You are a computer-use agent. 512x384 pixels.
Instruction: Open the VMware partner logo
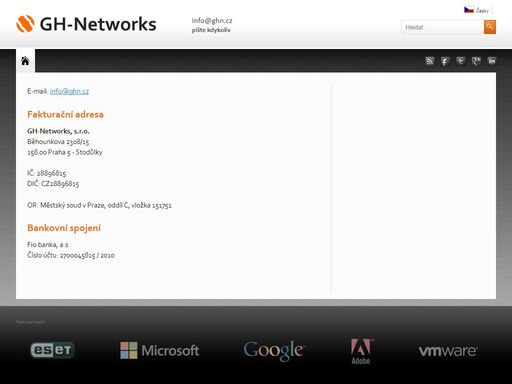point(448,351)
